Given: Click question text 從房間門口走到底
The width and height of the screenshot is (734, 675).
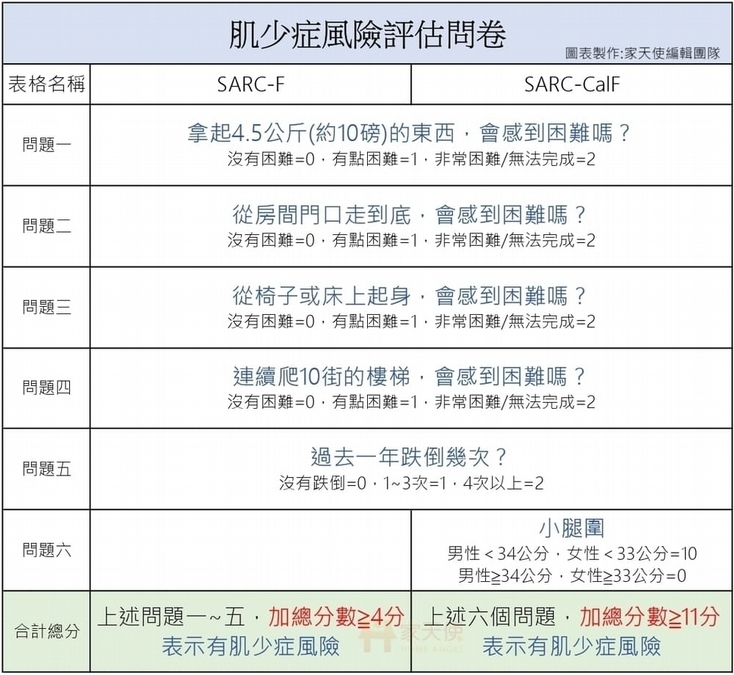Looking at the screenshot, I should (x=322, y=215).
